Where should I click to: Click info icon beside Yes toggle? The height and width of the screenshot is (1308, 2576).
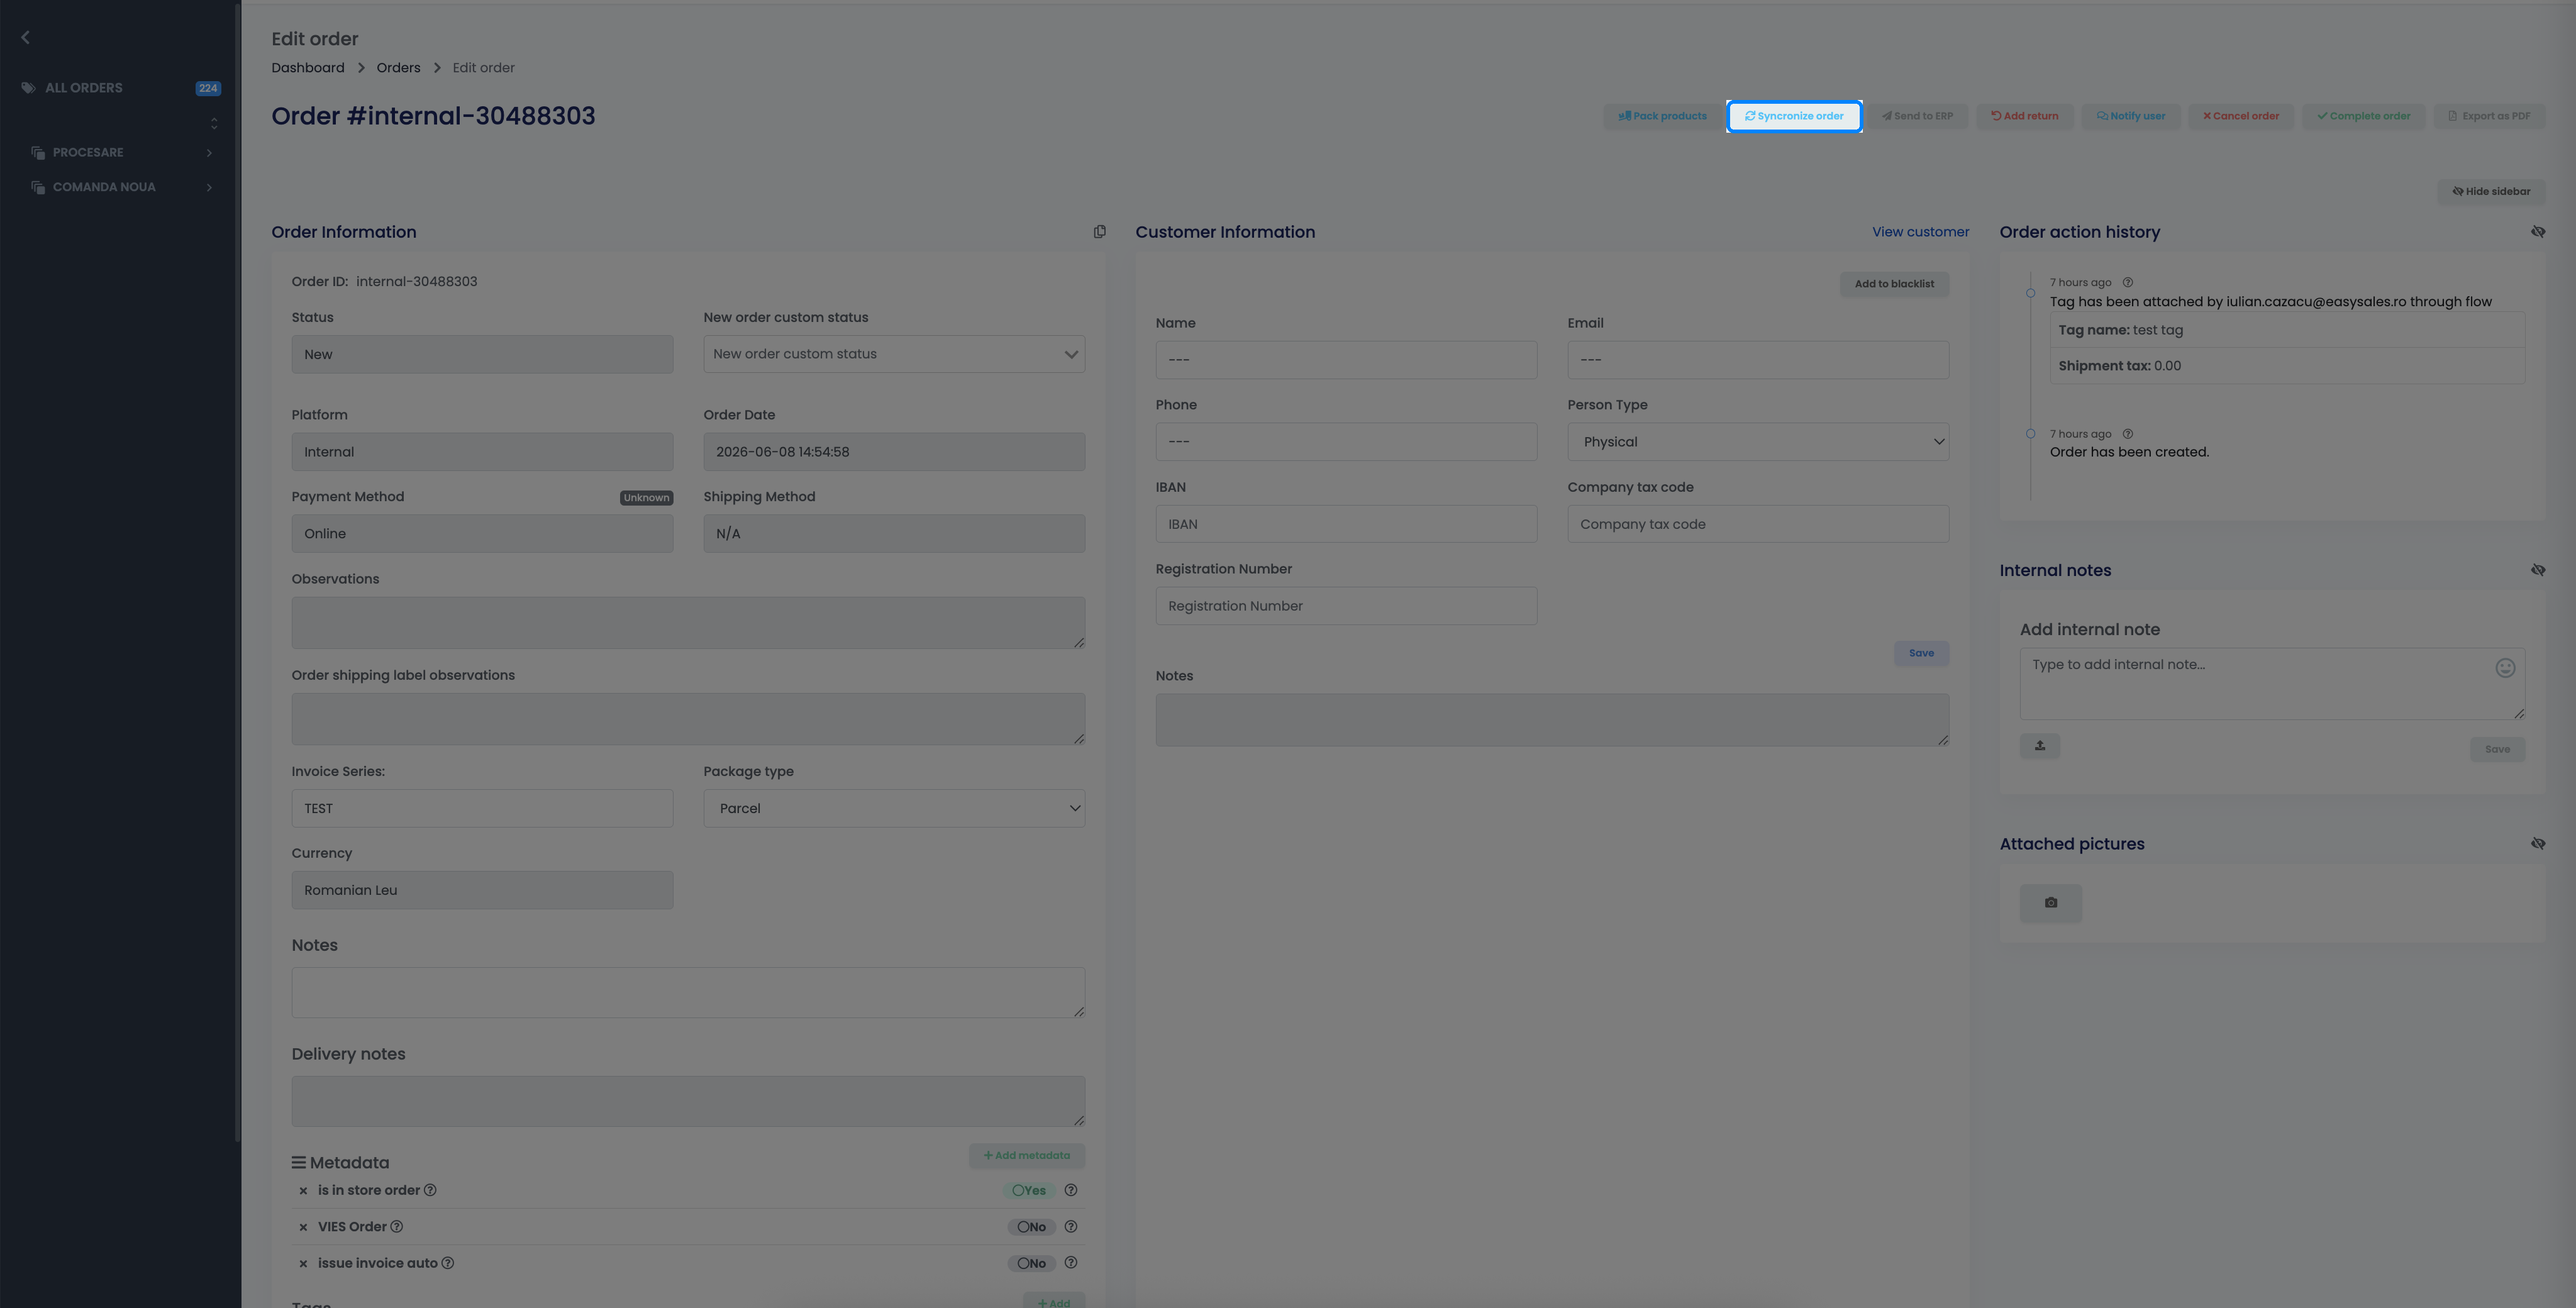(x=1070, y=1190)
